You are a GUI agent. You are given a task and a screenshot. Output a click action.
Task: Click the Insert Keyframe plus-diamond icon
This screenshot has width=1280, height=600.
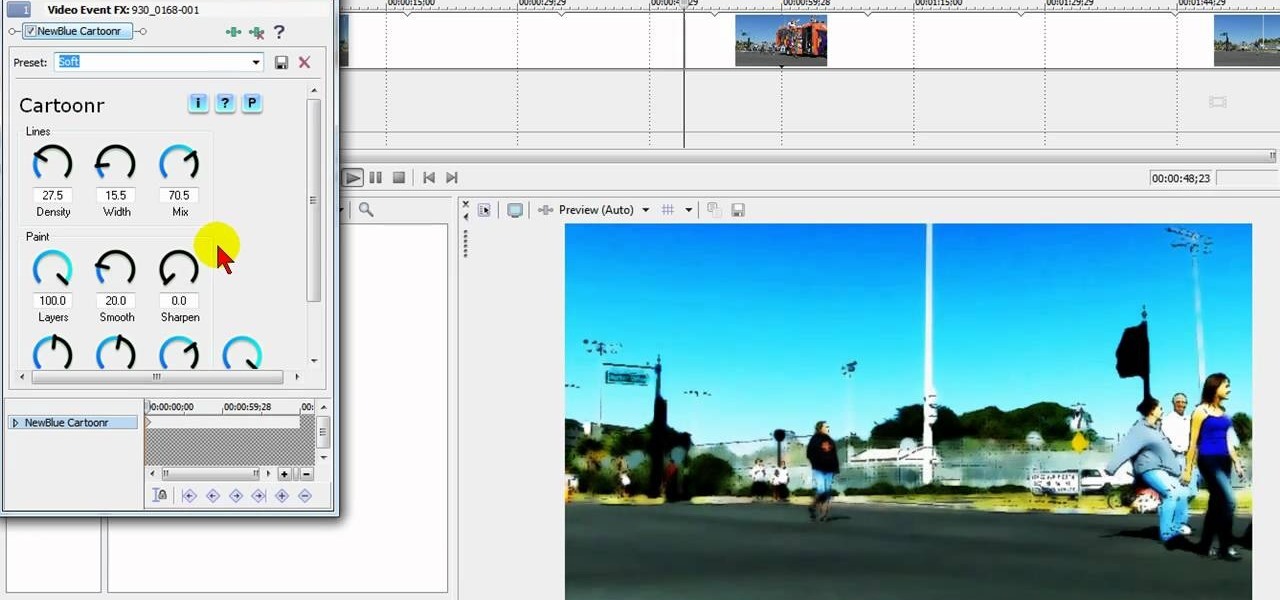(x=282, y=495)
